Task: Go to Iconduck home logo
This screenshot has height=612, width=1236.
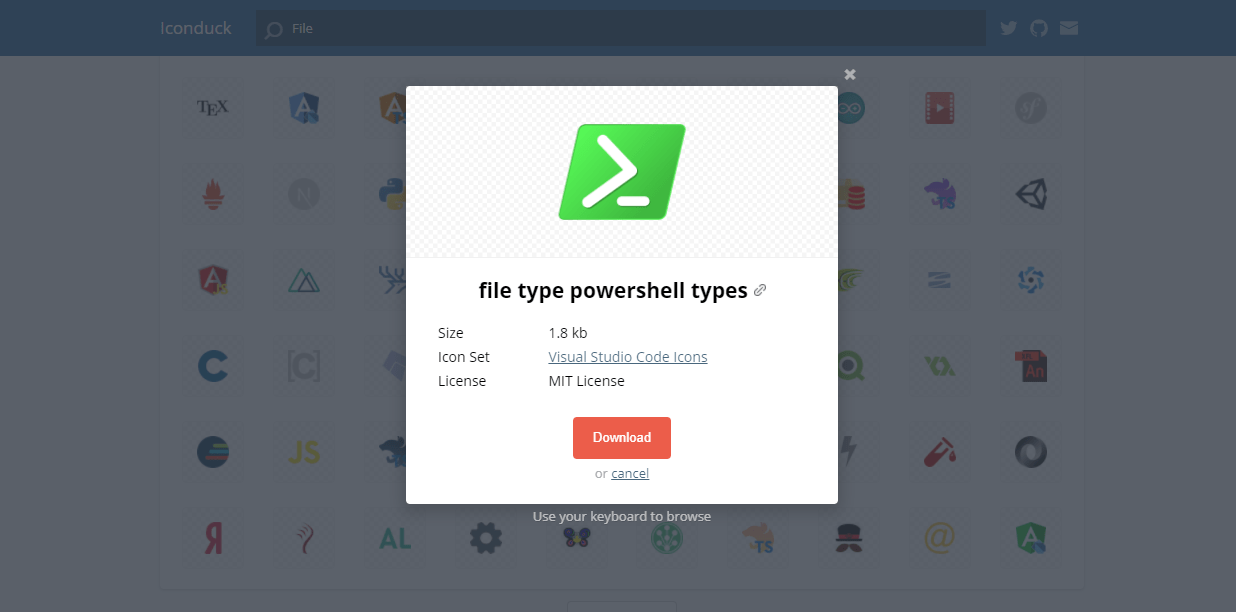Action: [x=195, y=28]
